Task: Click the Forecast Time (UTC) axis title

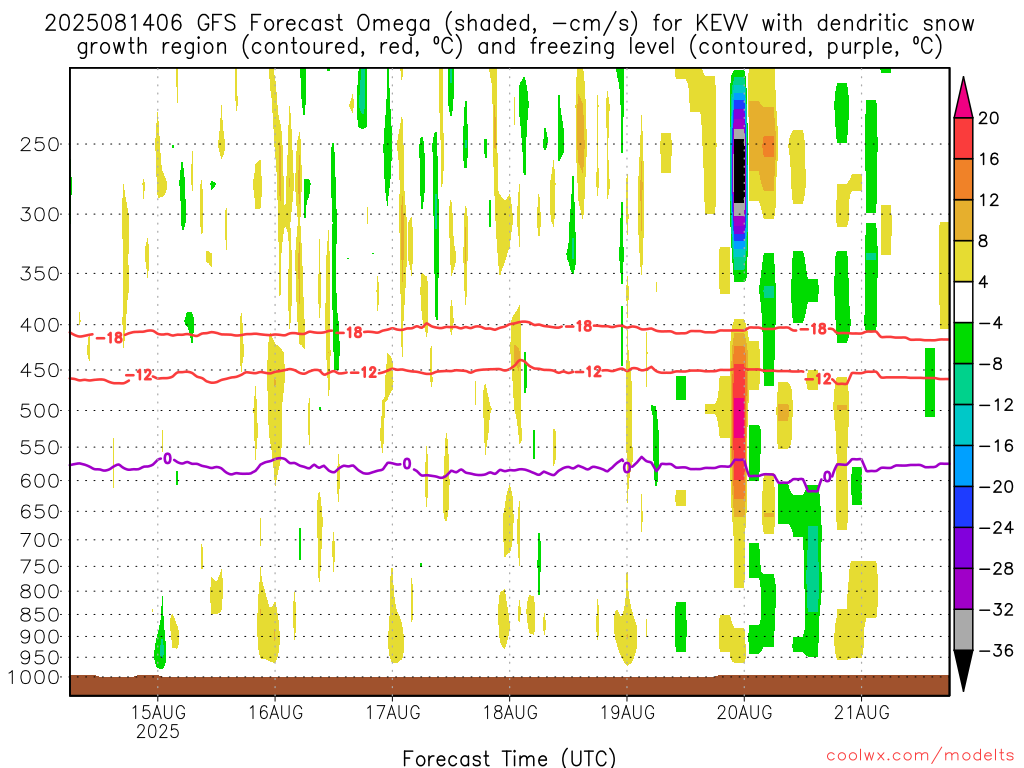Action: click(x=509, y=758)
